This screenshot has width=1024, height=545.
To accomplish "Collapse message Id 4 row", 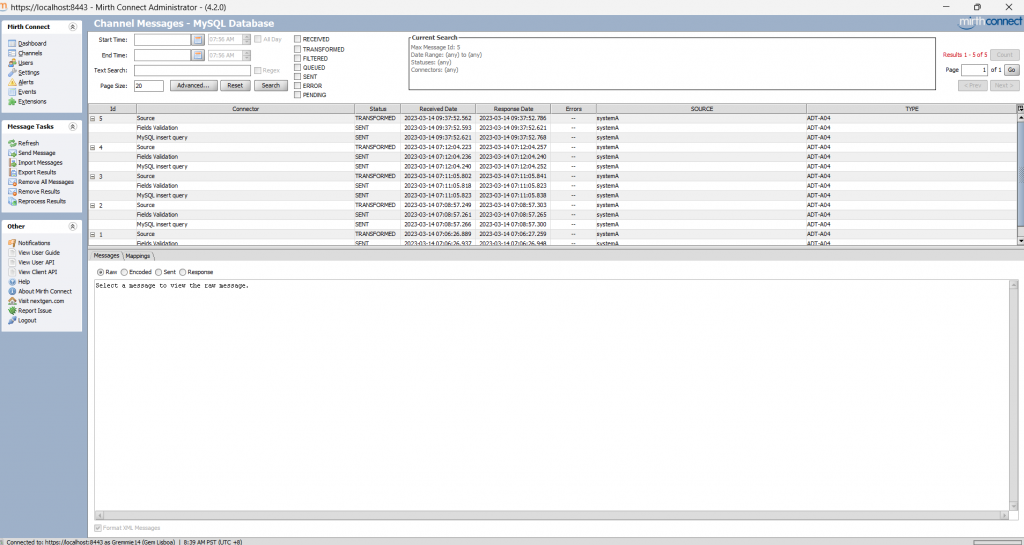I will tap(92, 148).
